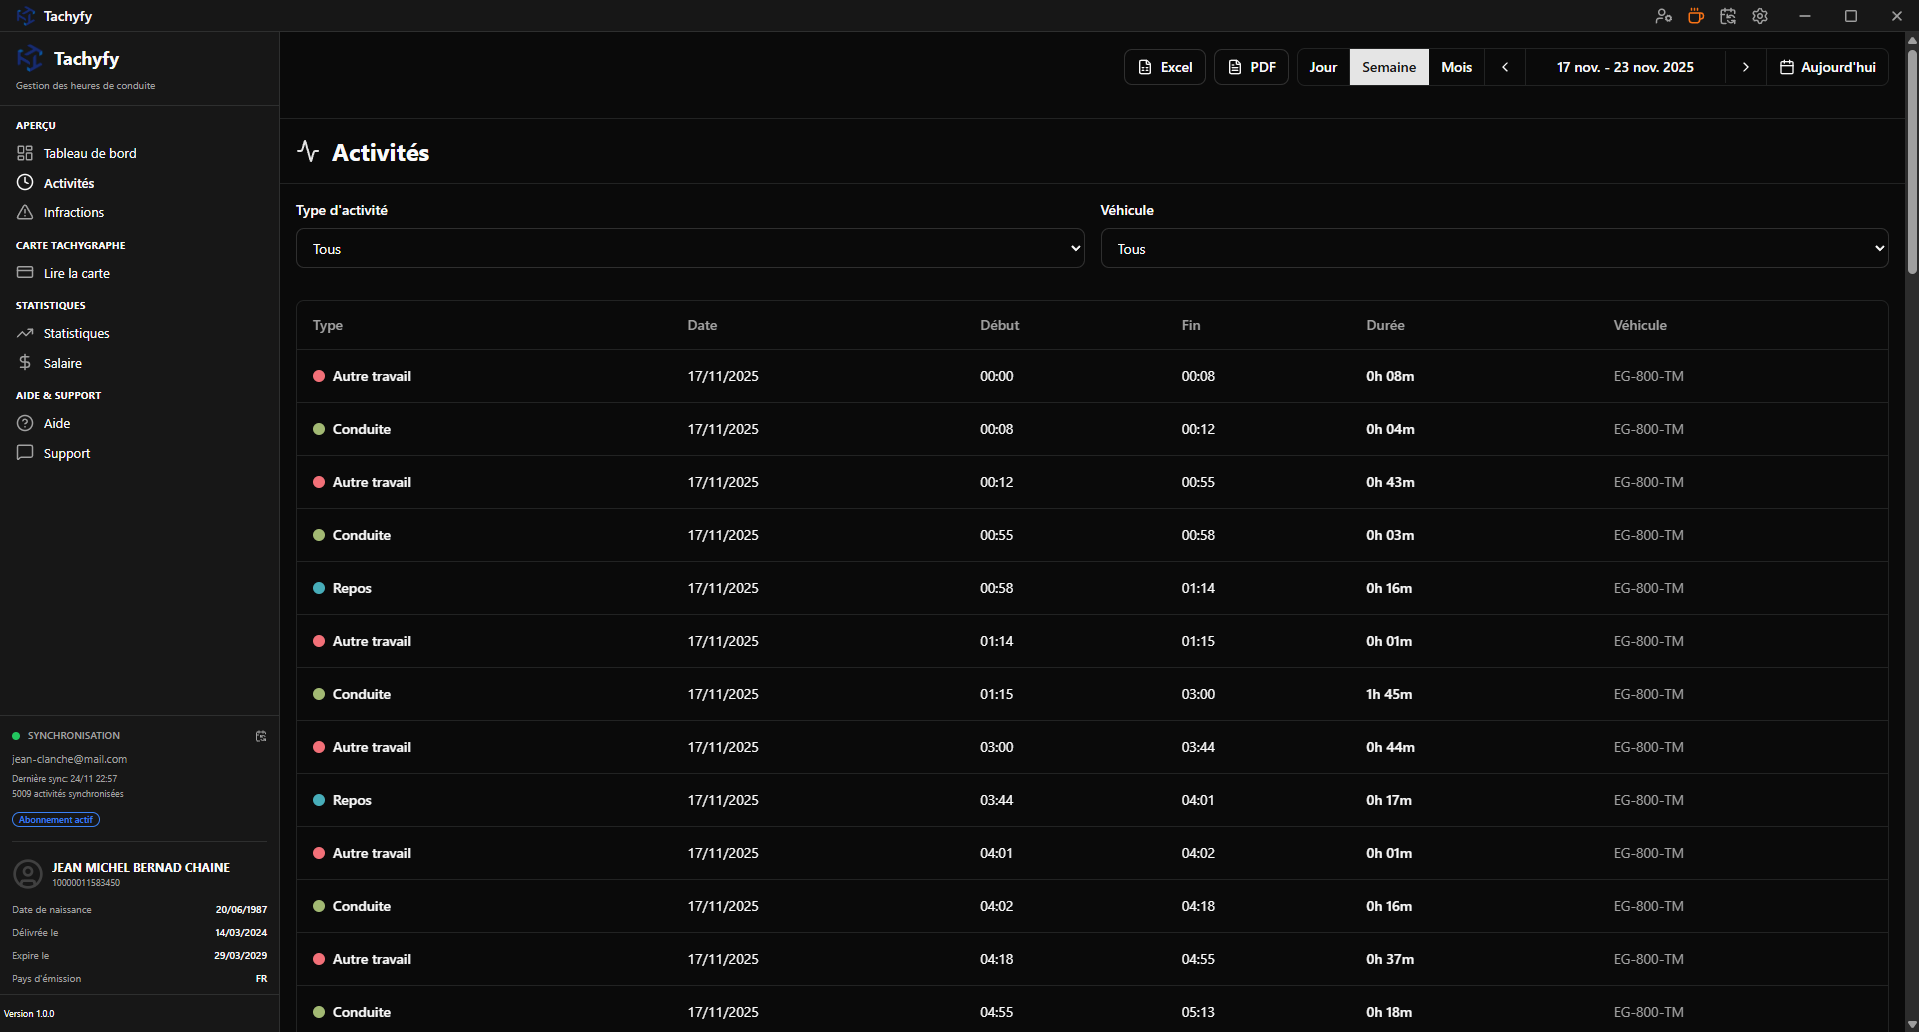Click the Support chat bubble icon
The width and height of the screenshot is (1919, 1032).
pos(25,453)
